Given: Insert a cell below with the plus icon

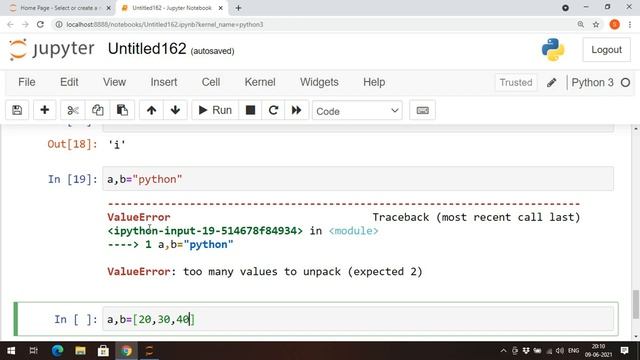Looking at the screenshot, I should [x=44, y=110].
